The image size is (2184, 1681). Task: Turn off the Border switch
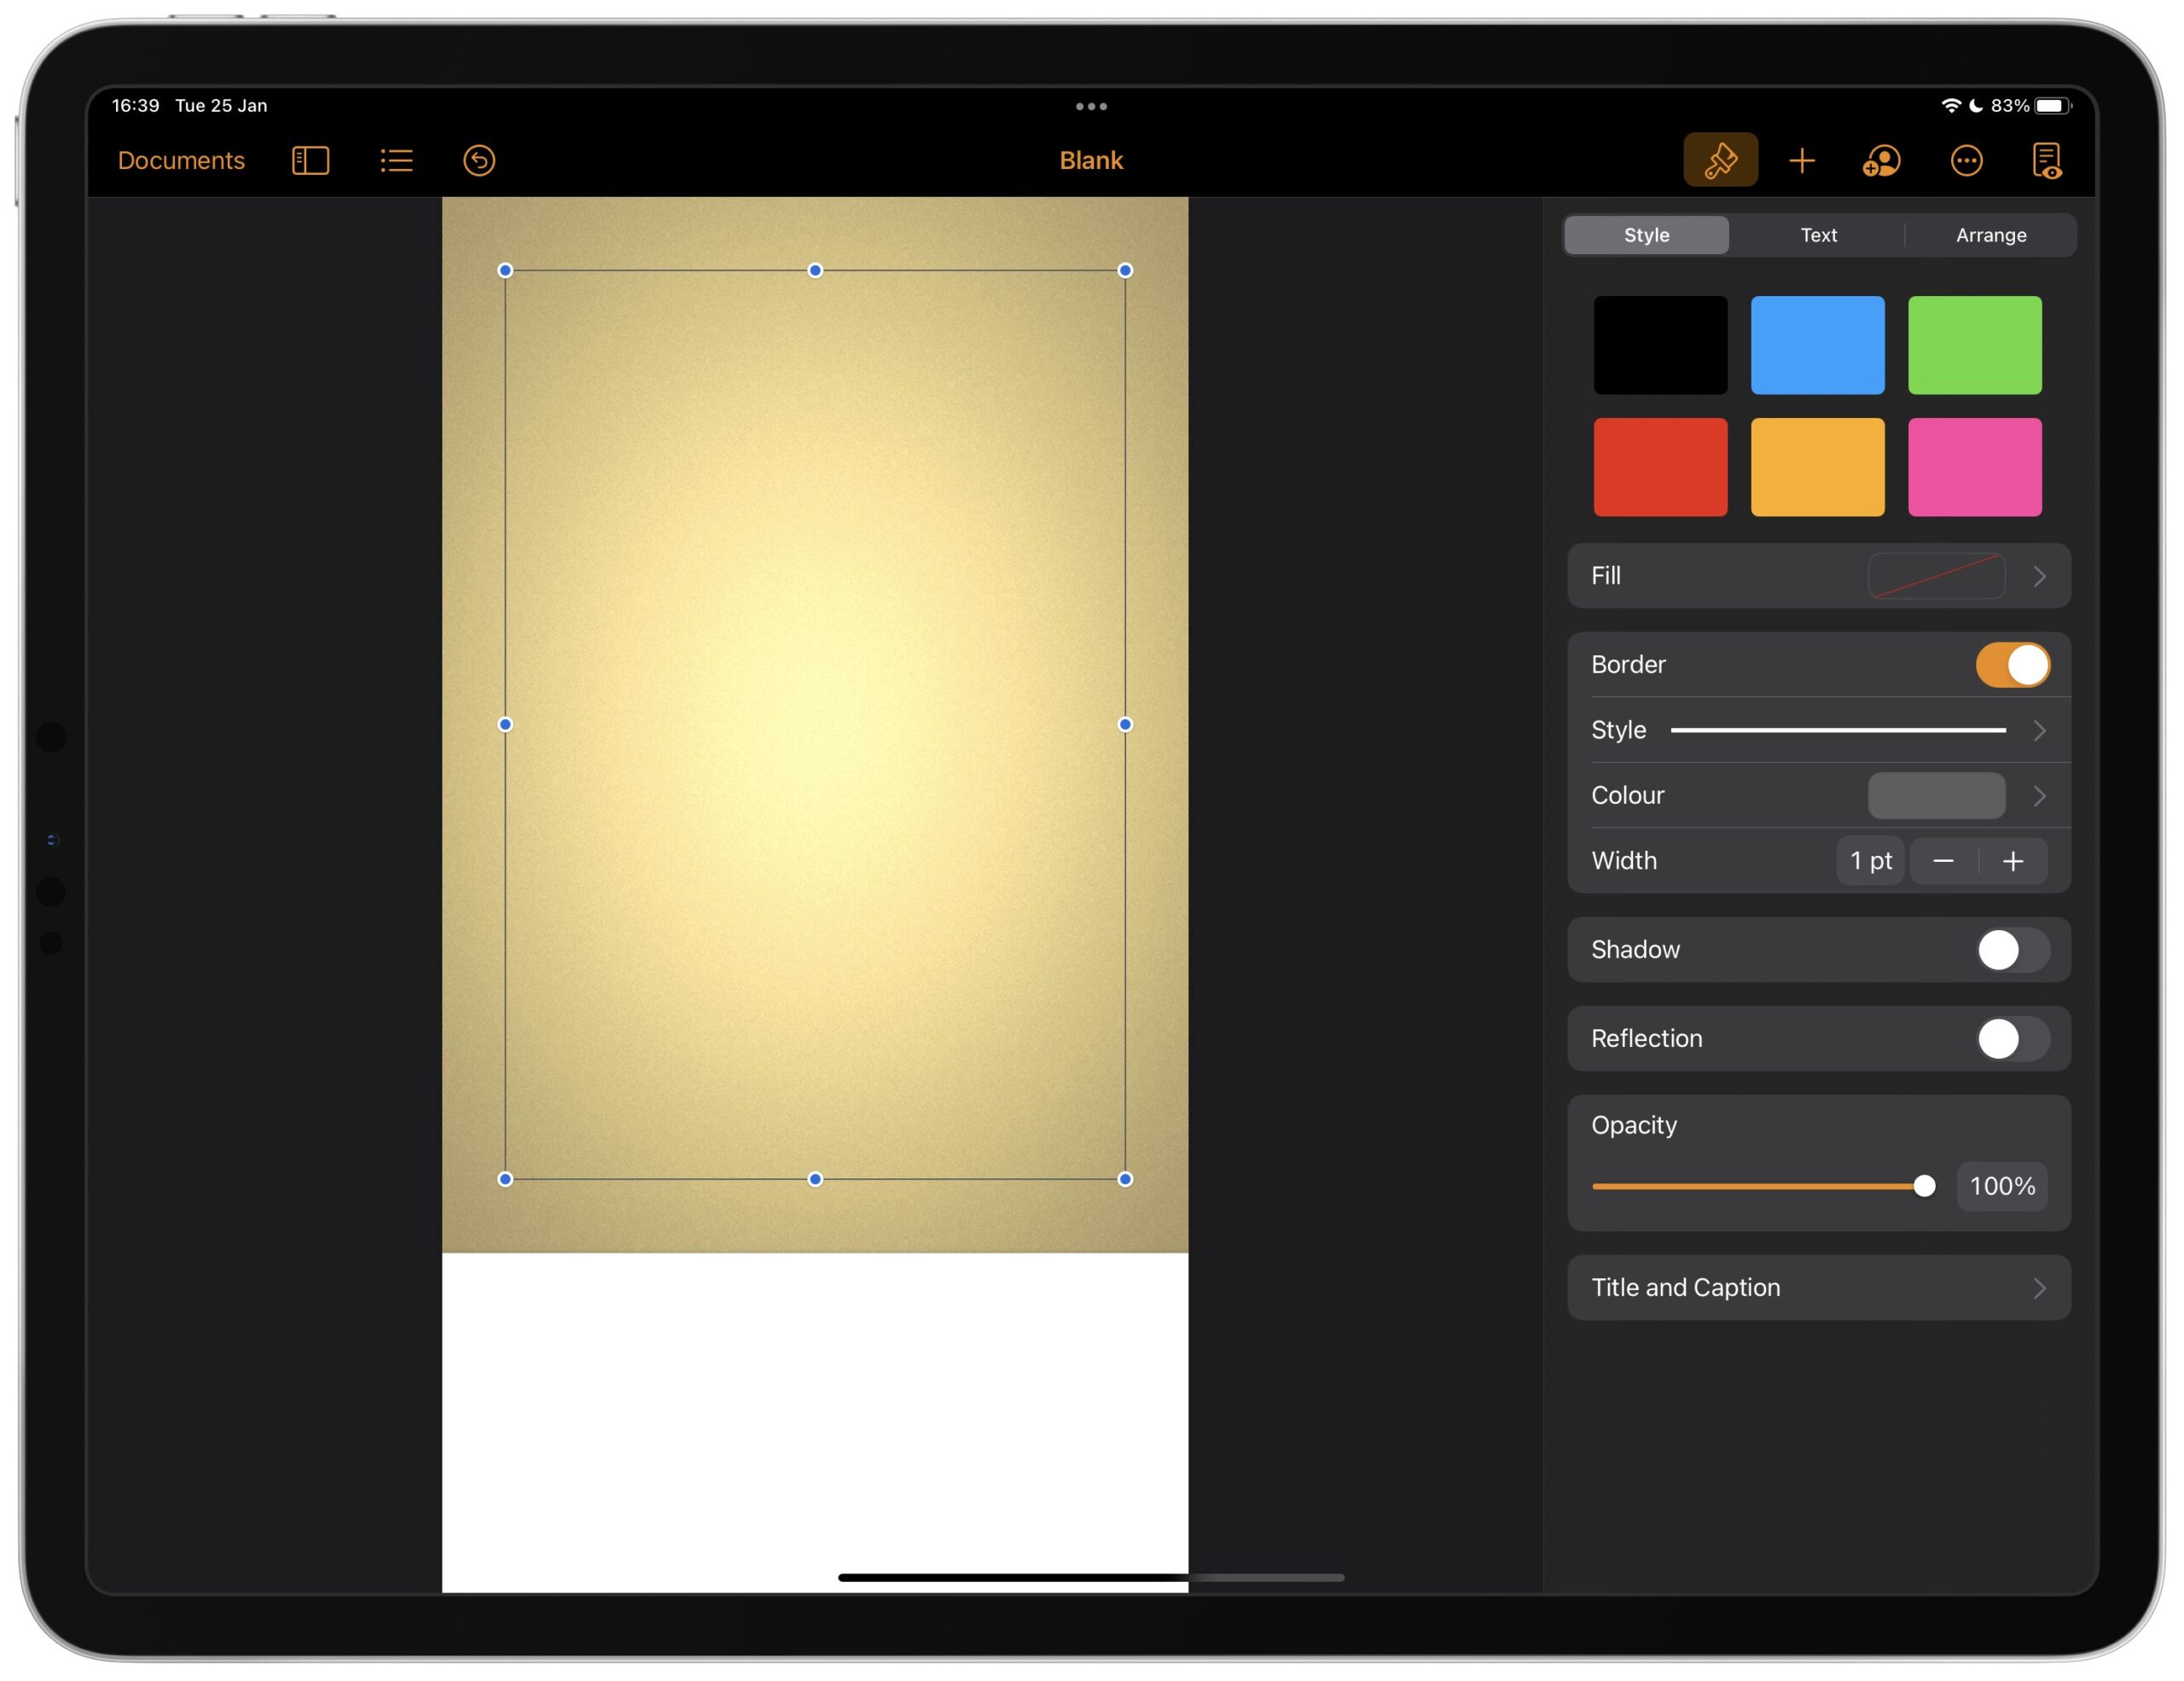pyautogui.click(x=2012, y=665)
